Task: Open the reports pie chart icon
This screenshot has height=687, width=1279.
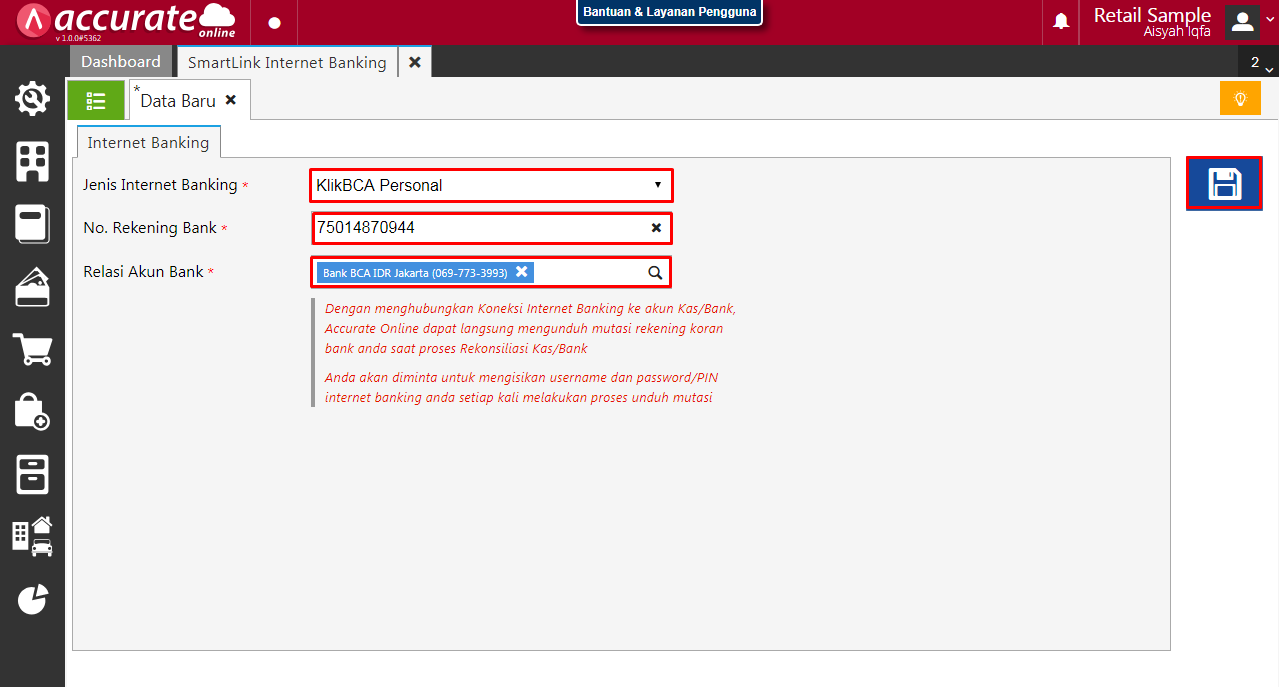Action: (32, 599)
